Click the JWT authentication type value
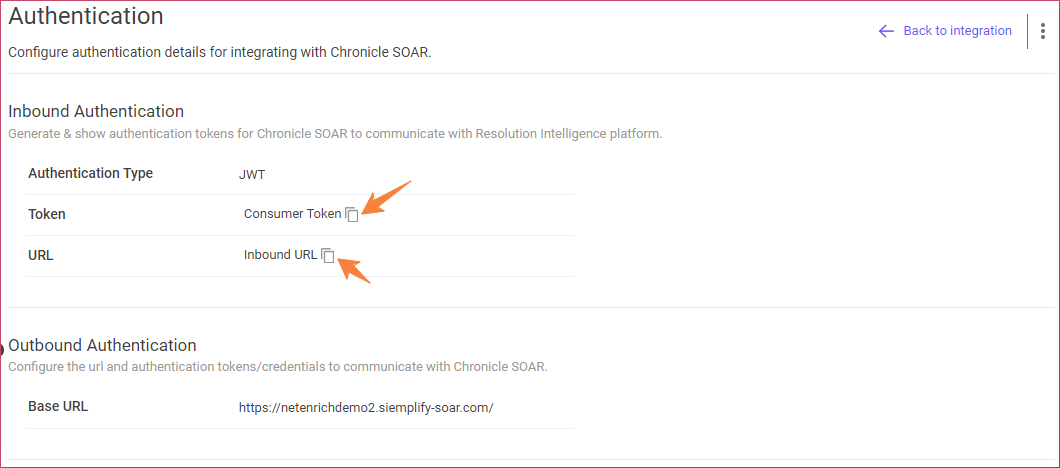The width and height of the screenshot is (1060, 468). 252,174
